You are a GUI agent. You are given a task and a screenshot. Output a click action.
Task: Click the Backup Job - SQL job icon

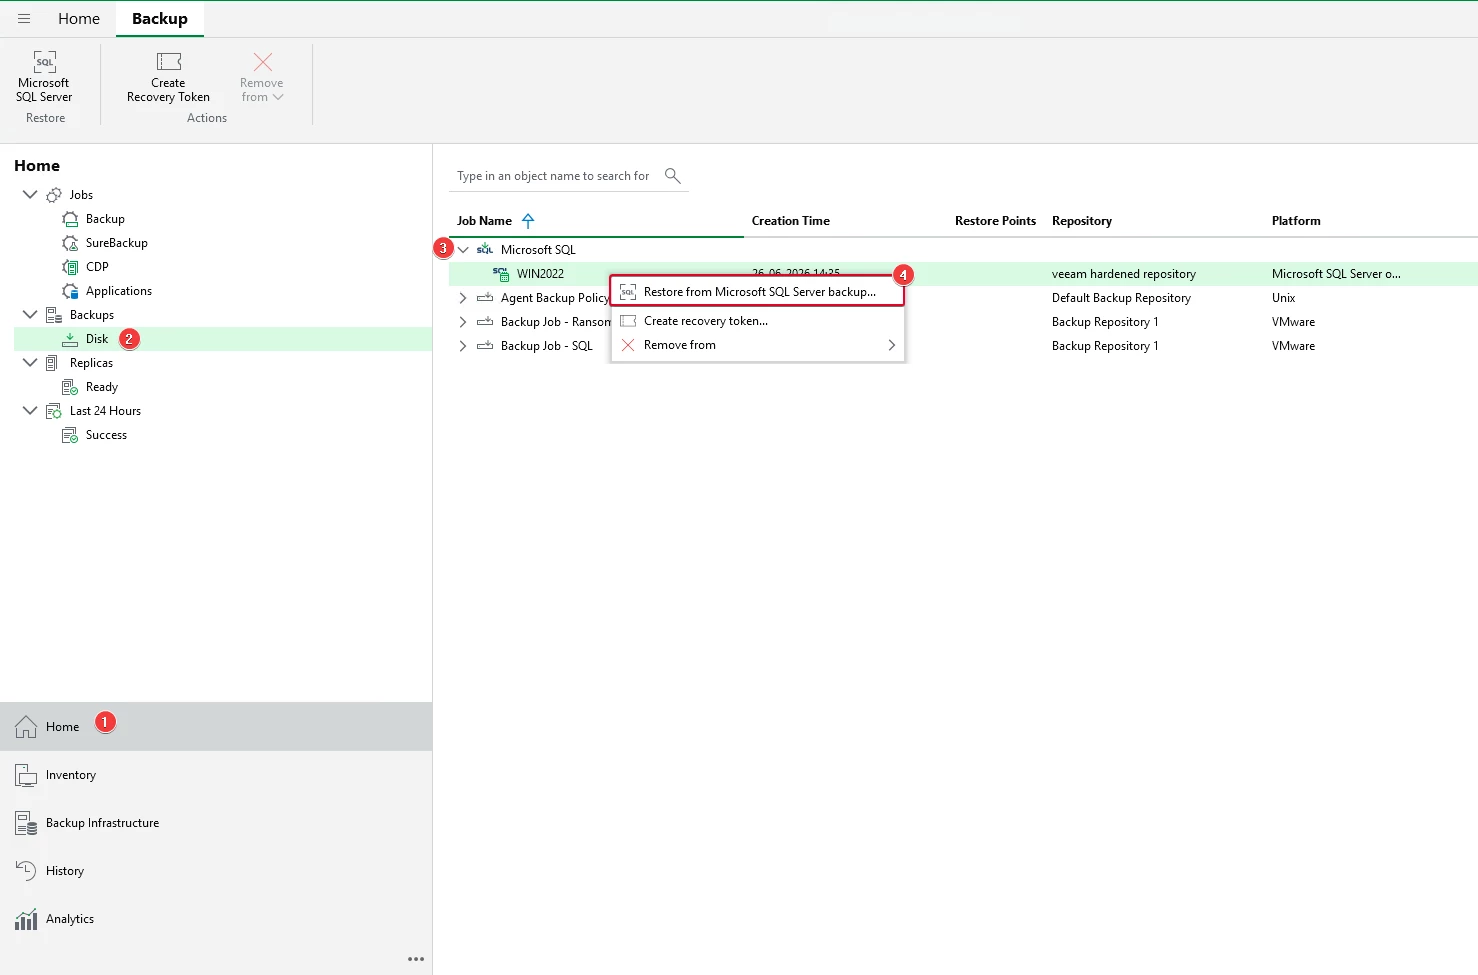click(x=485, y=346)
